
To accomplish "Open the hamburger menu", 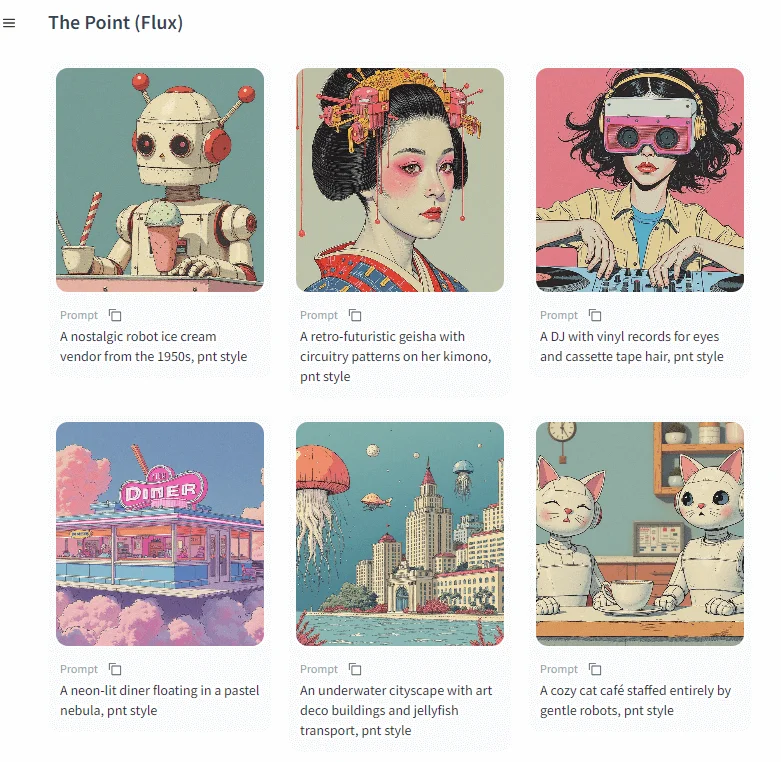I will [x=9, y=23].
